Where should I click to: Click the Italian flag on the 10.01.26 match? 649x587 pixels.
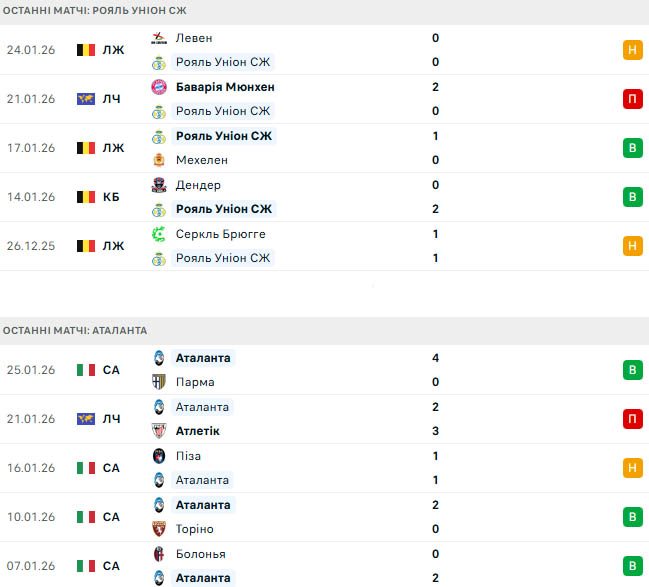click(86, 517)
